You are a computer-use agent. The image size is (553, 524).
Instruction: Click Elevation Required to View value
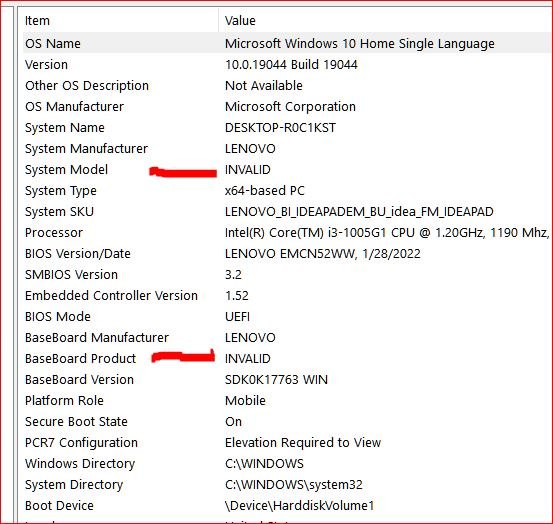[303, 443]
